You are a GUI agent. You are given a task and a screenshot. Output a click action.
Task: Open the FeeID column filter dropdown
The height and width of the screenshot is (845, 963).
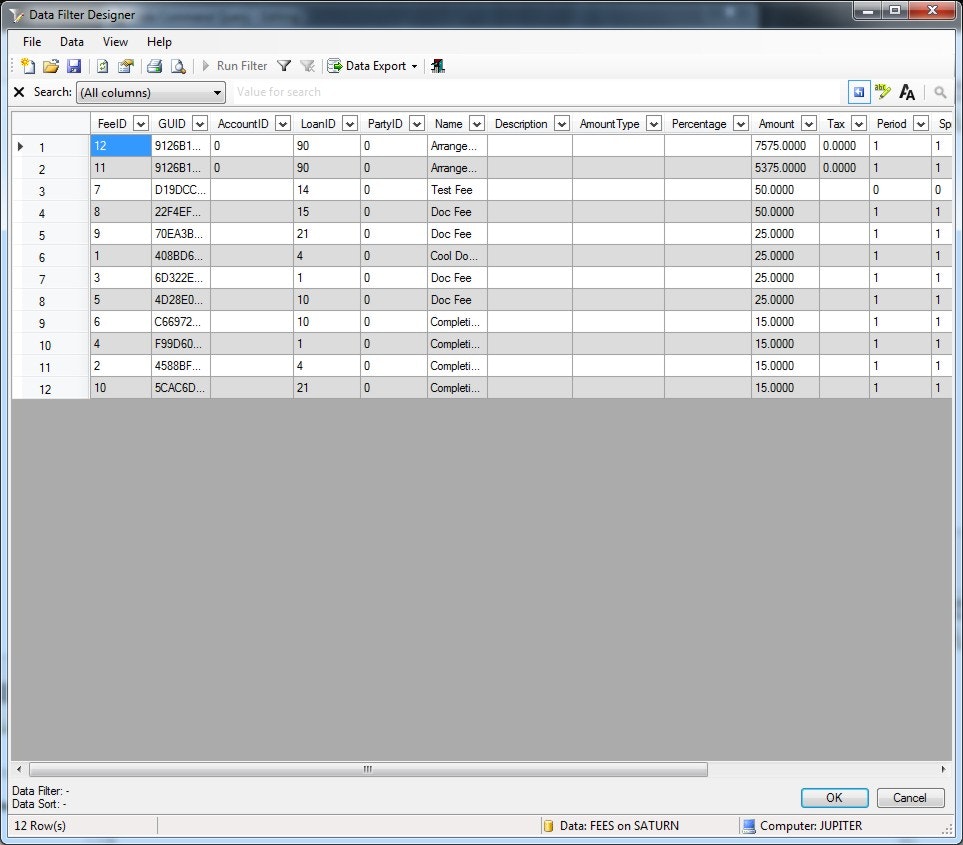tap(139, 123)
